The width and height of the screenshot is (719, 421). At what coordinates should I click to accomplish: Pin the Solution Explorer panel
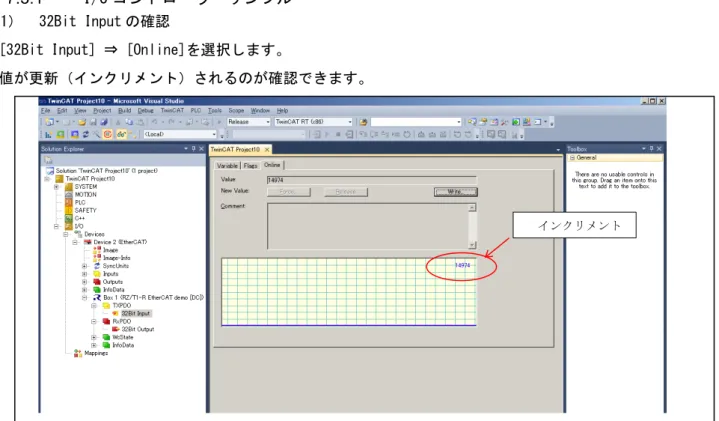coord(194,149)
